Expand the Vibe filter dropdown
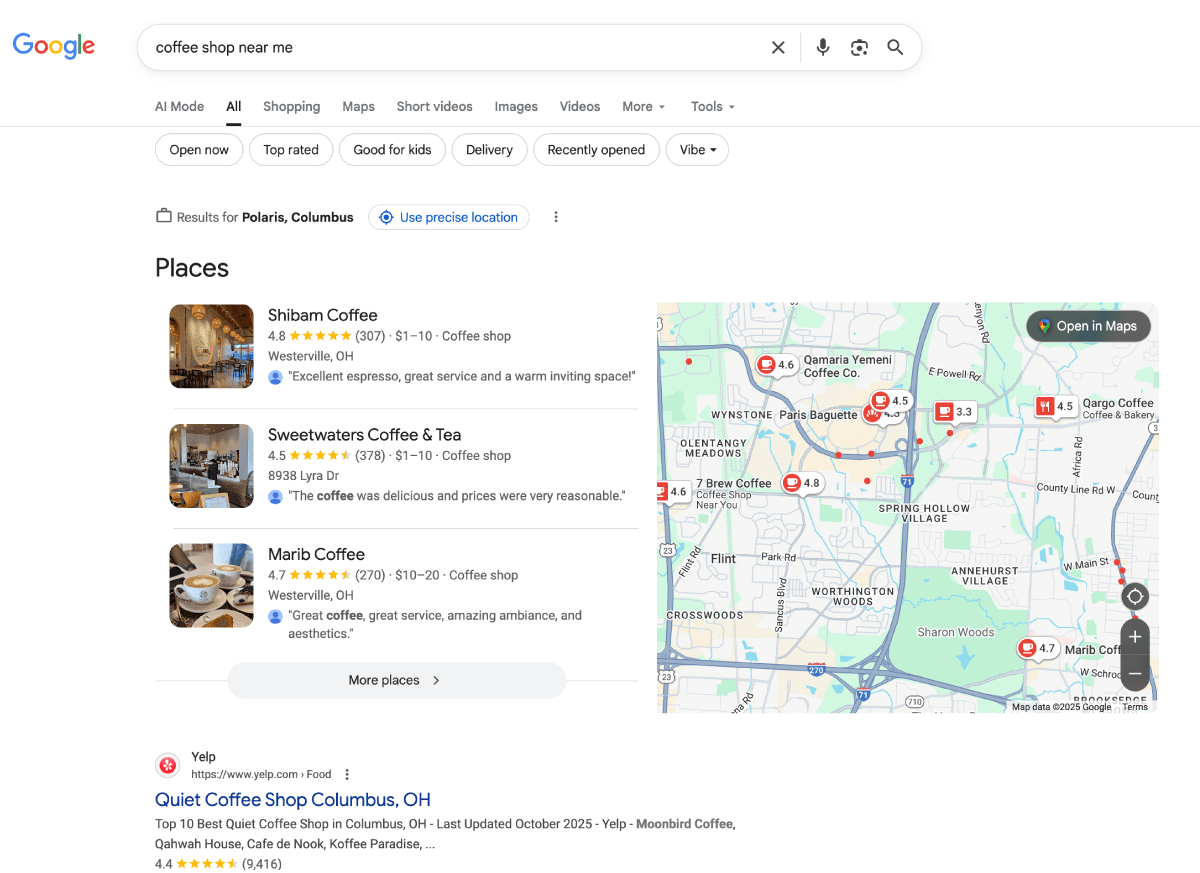The height and width of the screenshot is (873, 1200). click(x=697, y=150)
